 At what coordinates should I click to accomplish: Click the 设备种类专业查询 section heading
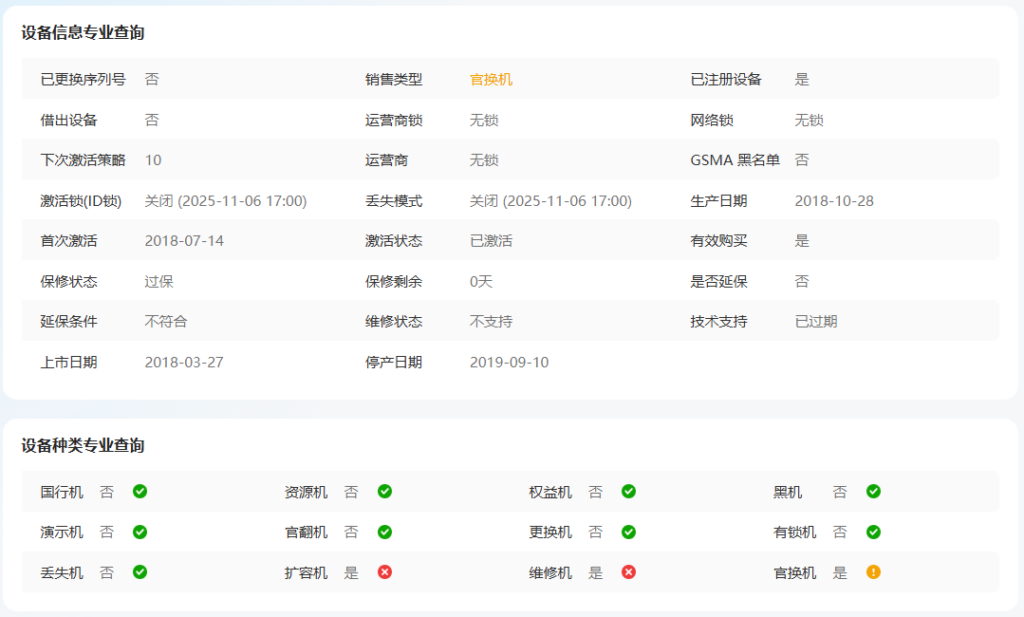click(83, 446)
